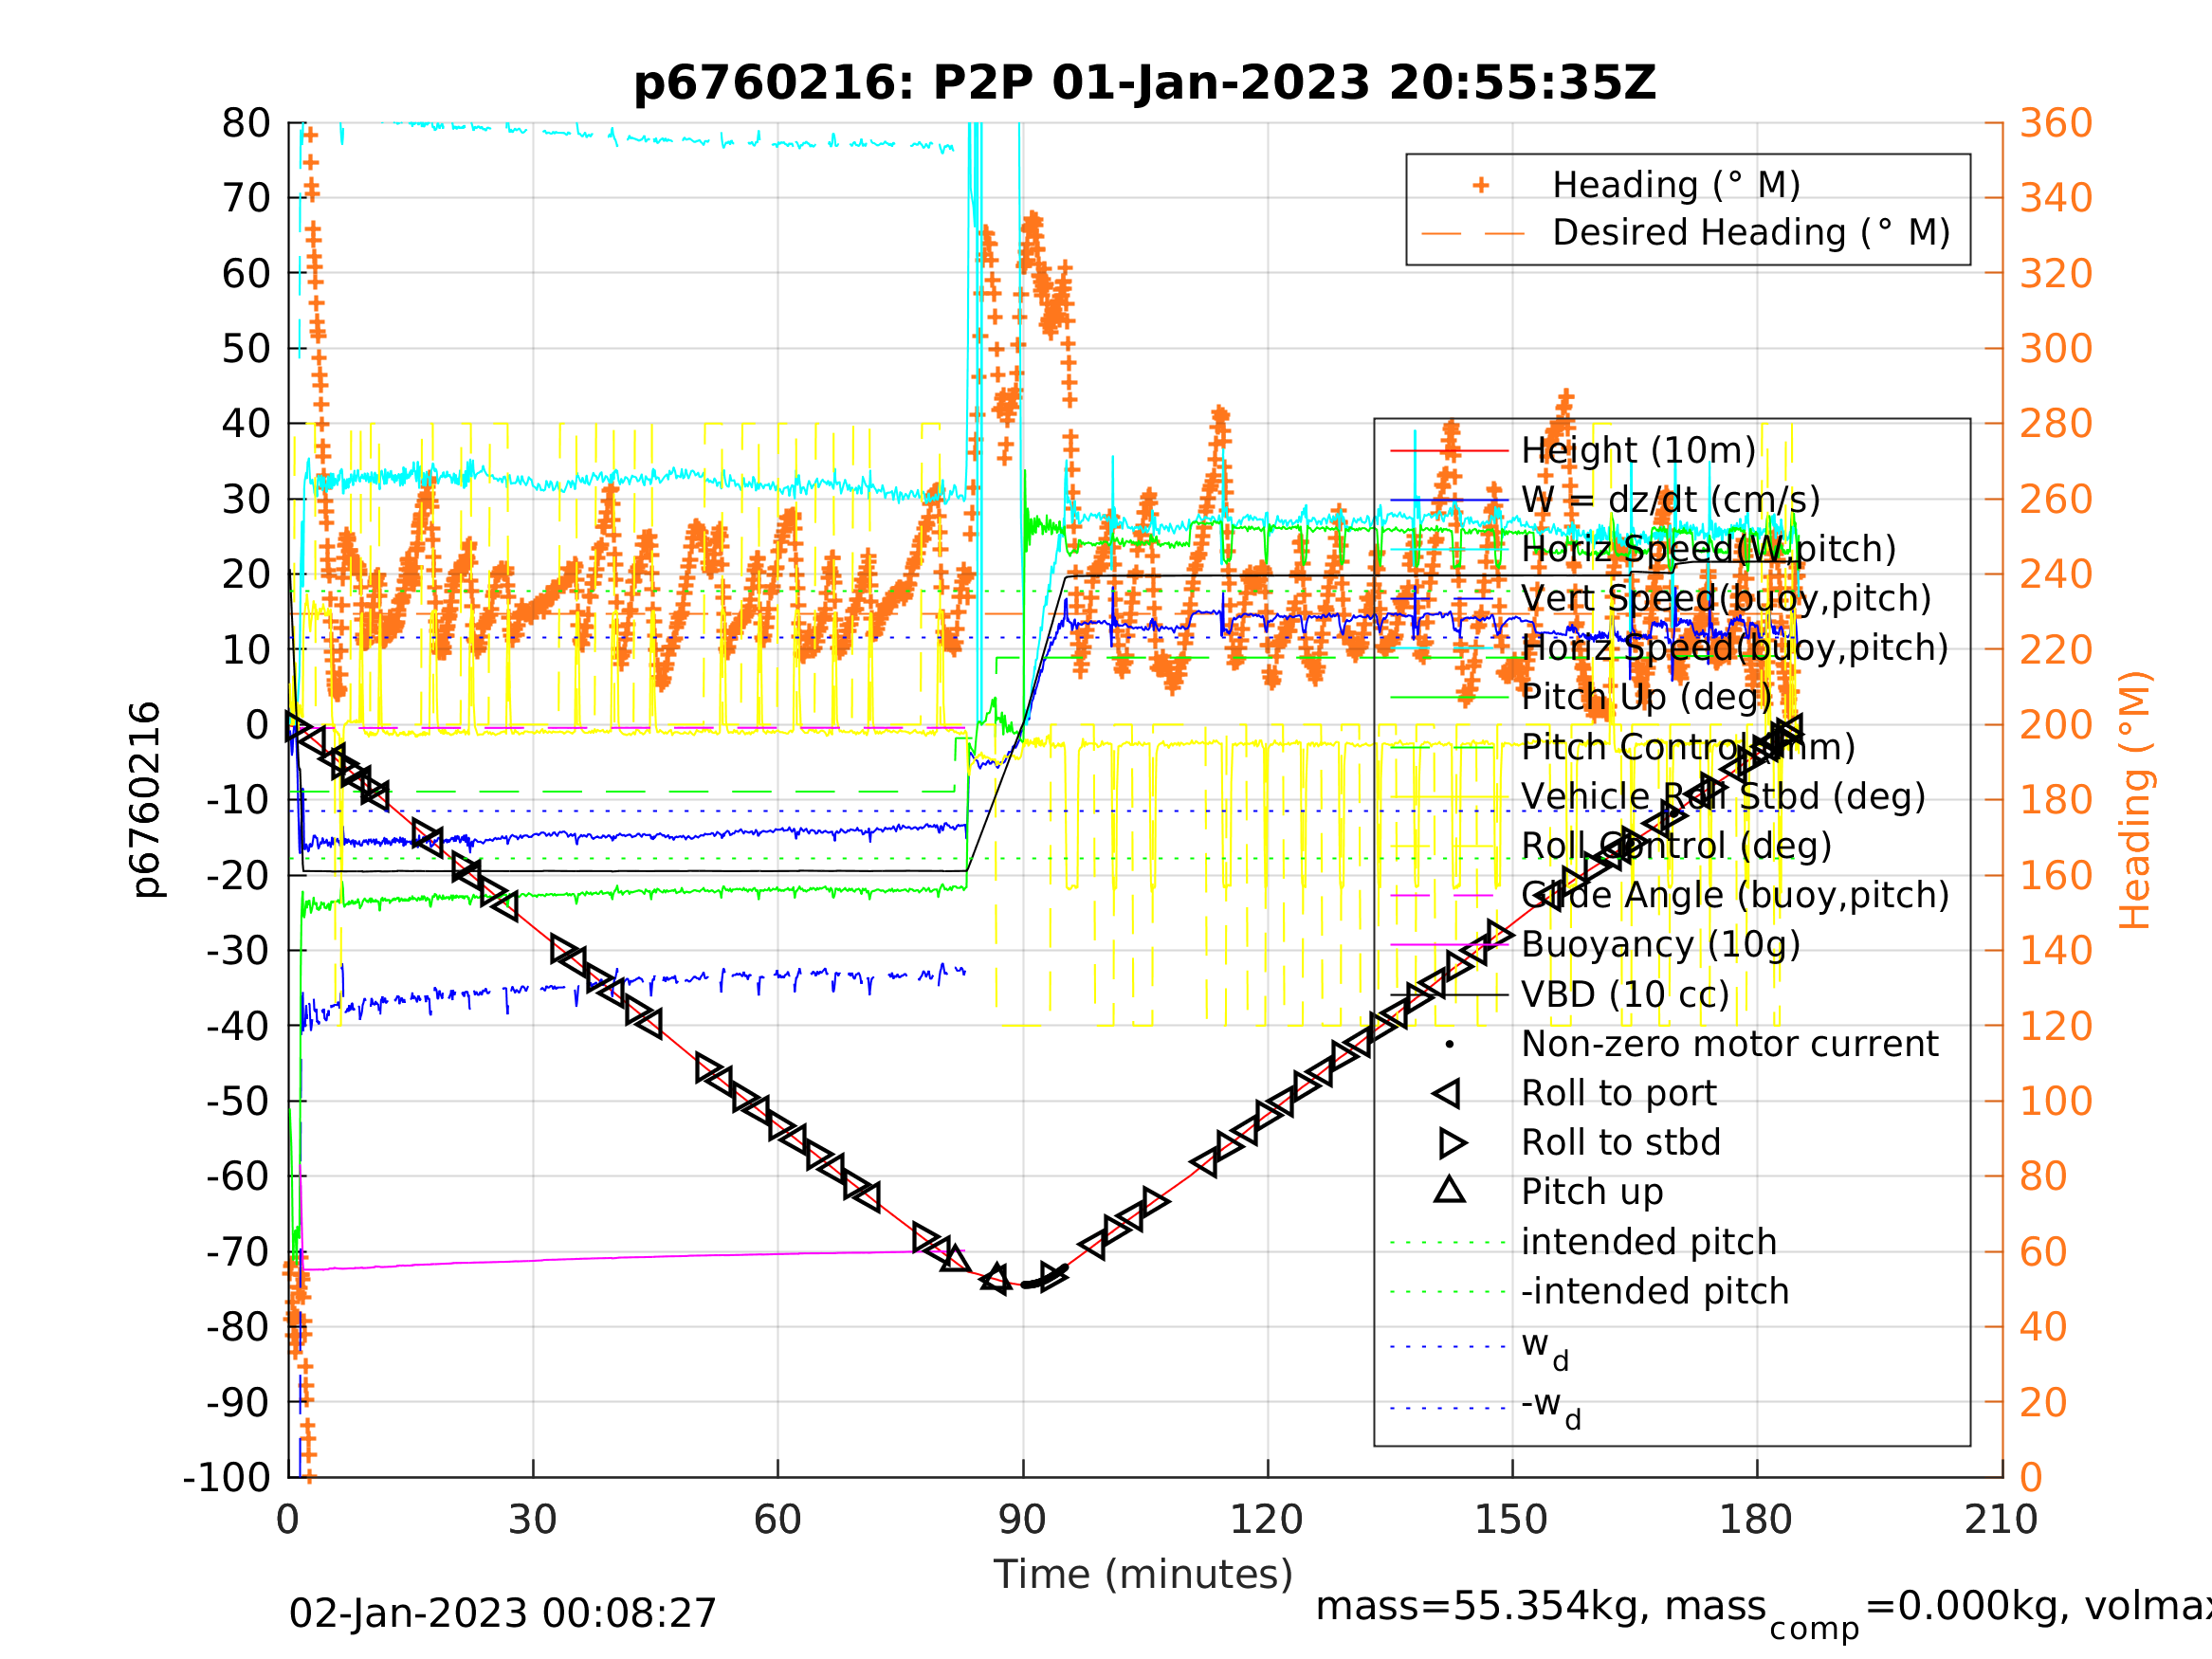Screen dimensions: 2212x1659
Task: Click the orange plus marker in heading legend
Action: coord(1481,185)
